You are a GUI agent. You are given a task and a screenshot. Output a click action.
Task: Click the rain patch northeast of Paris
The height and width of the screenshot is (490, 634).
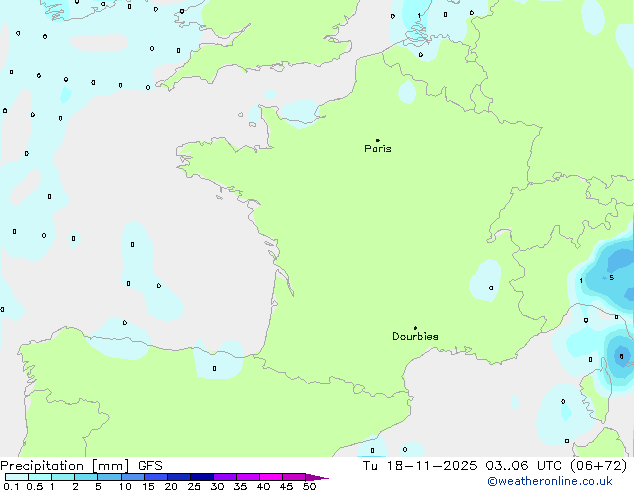point(407,91)
